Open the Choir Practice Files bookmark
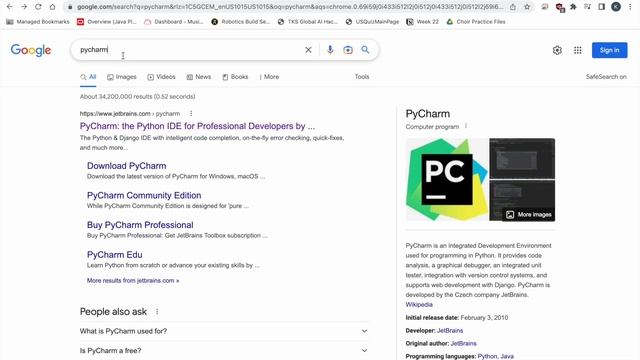The image size is (640, 360). coord(476,22)
